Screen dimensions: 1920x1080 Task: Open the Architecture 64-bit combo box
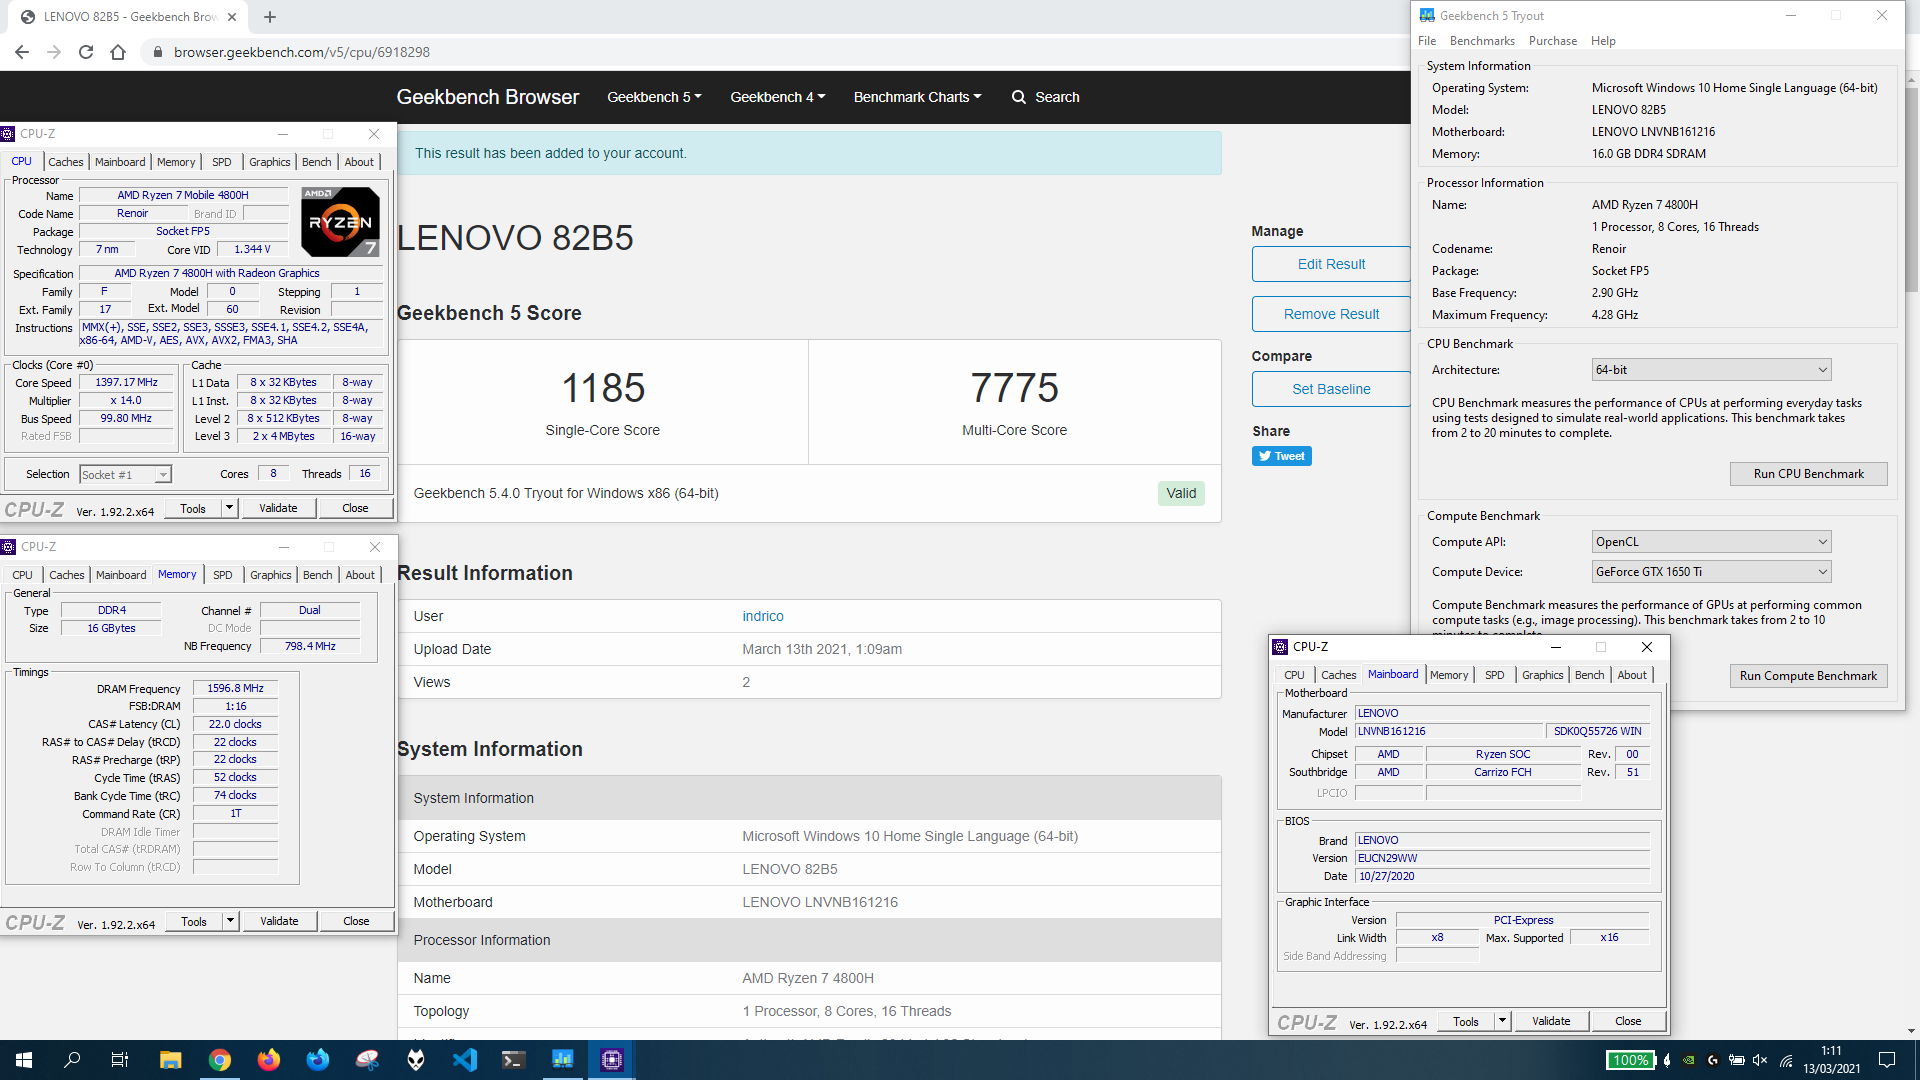tap(1711, 370)
